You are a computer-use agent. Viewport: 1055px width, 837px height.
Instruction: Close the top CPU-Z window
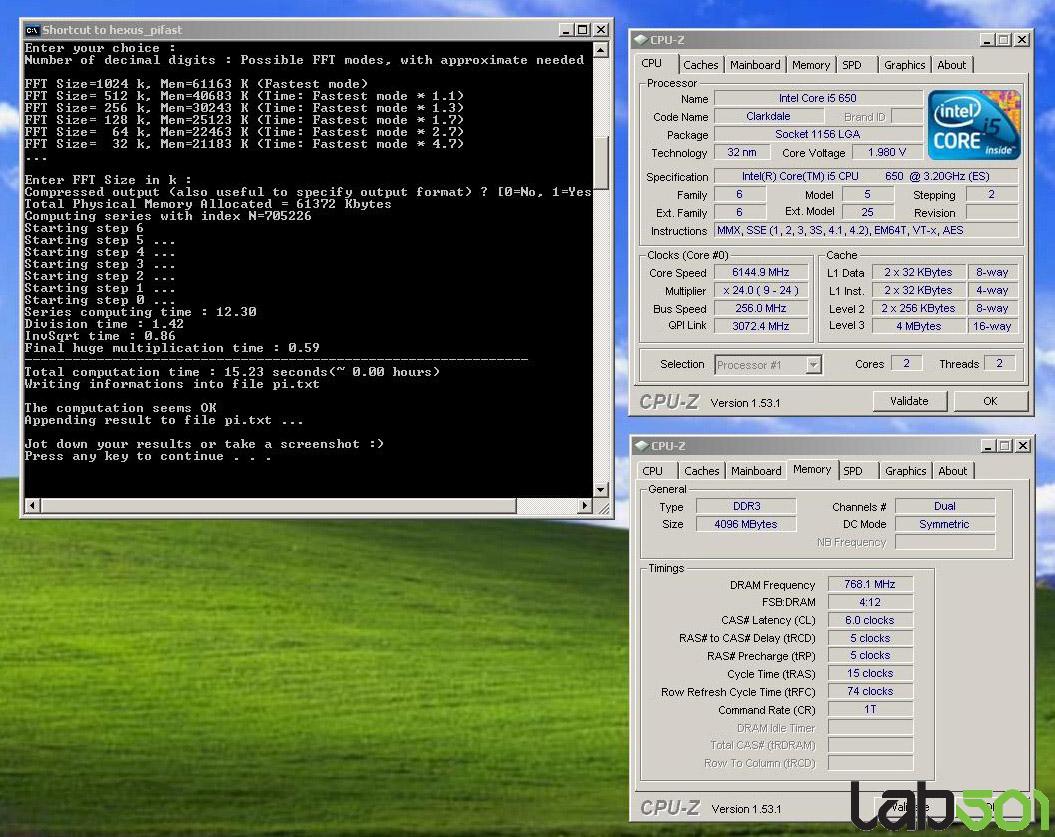(1021, 40)
